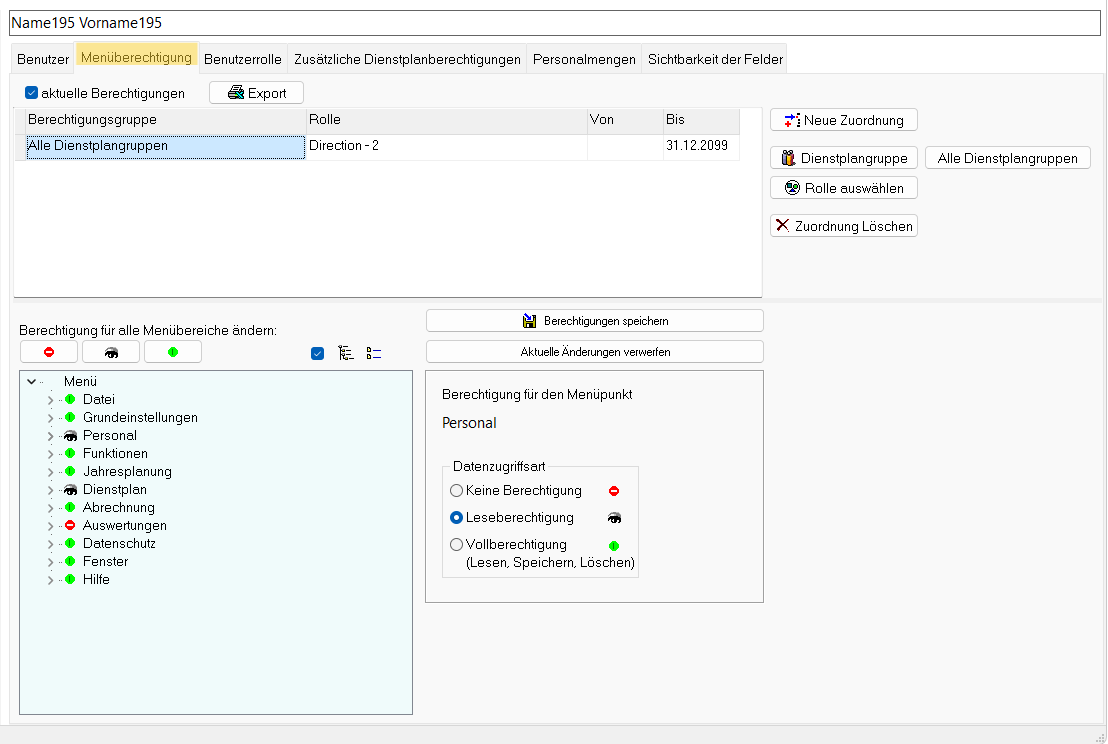Open the Sichtbarkeit der Felder tab
This screenshot has width=1108, height=744.
[x=715, y=59]
